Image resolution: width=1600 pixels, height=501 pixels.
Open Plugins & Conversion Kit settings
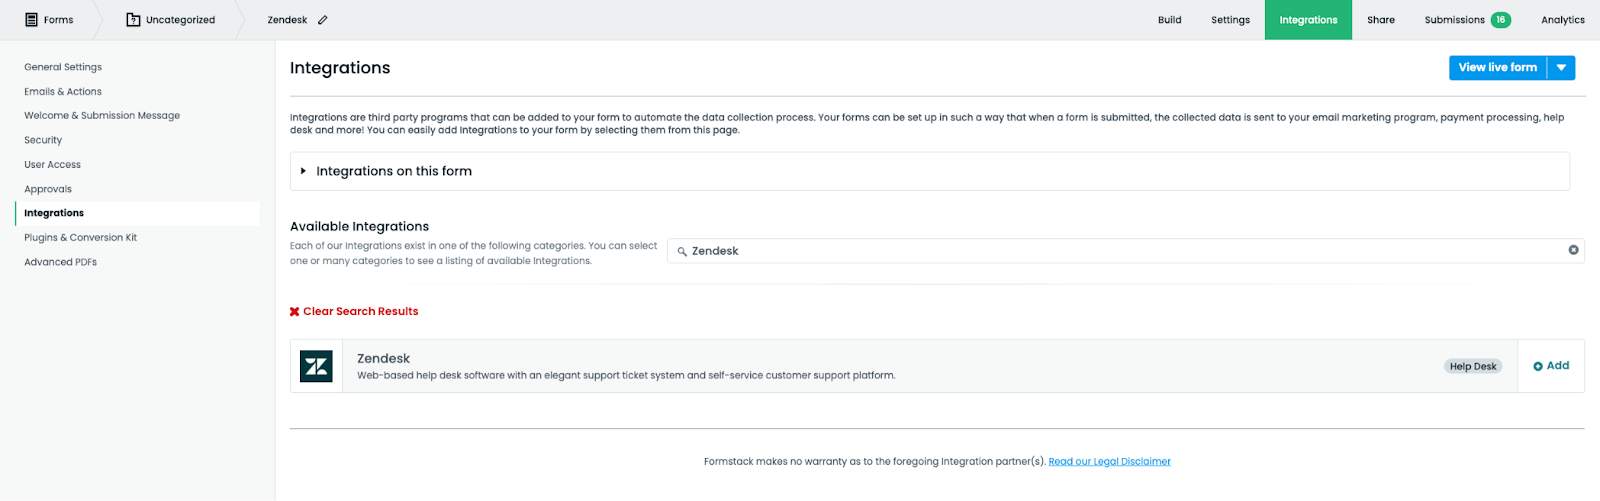pyautogui.click(x=80, y=238)
